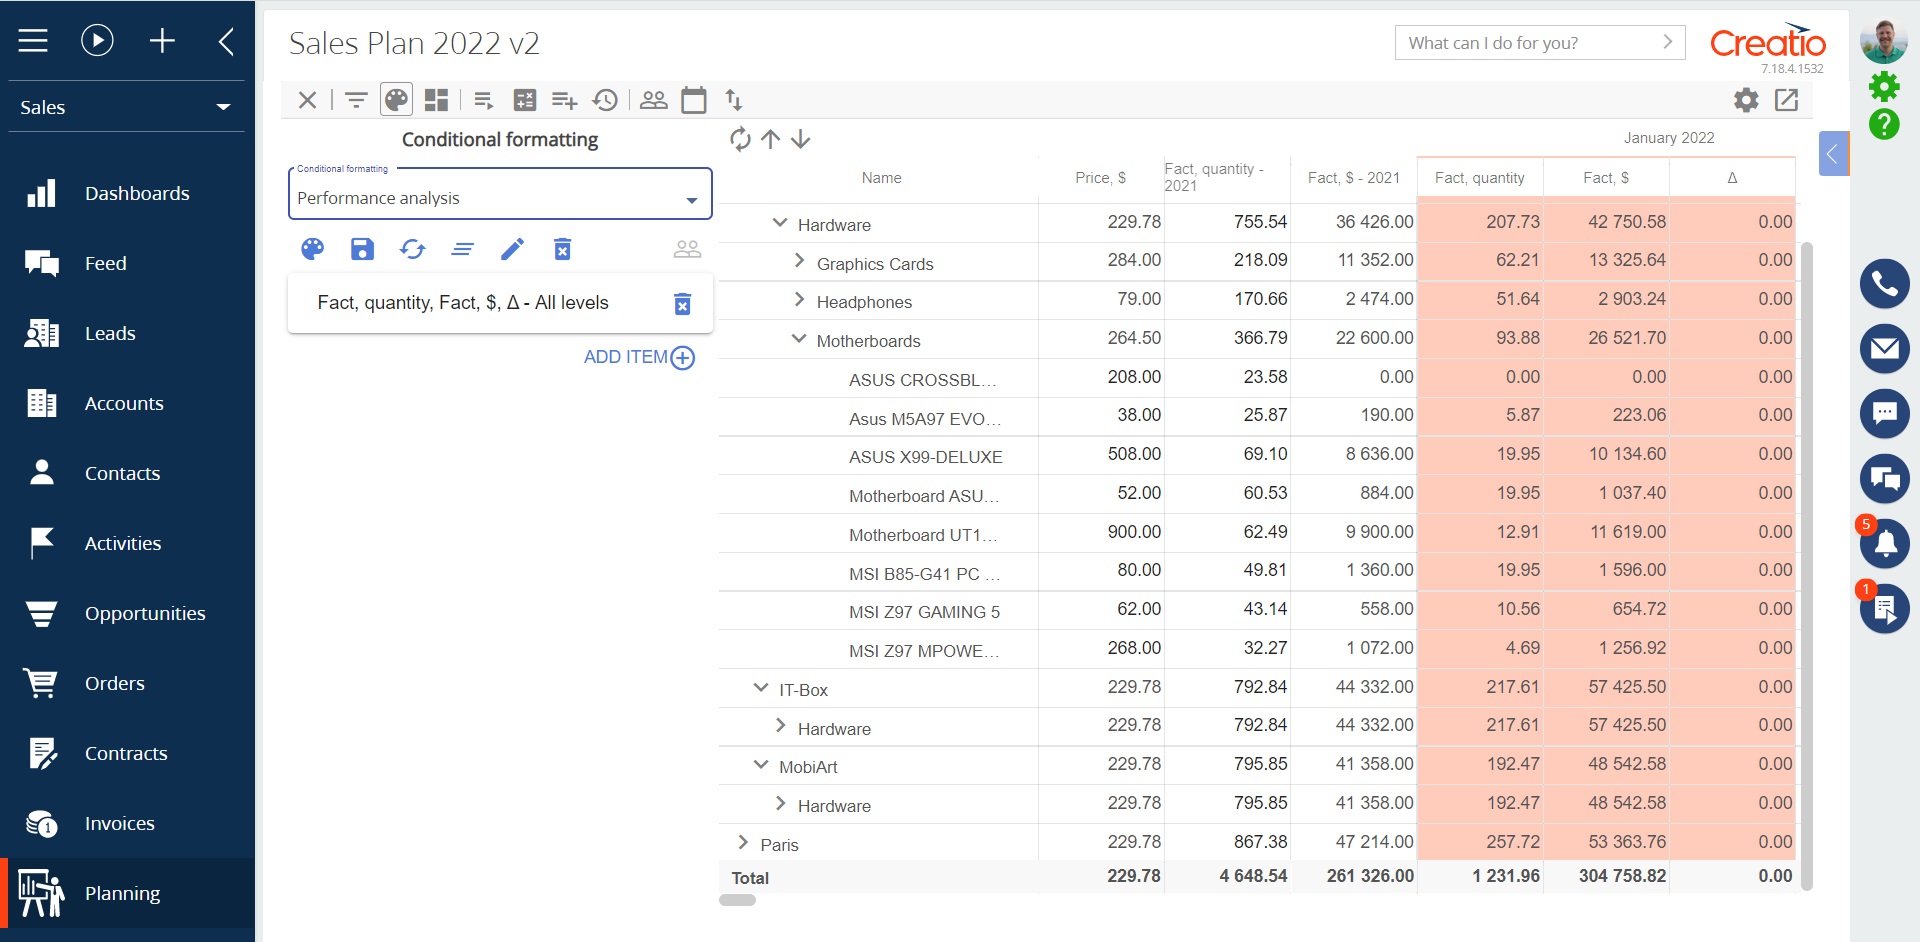Remove the Fact quantity All levels item

[x=683, y=303]
